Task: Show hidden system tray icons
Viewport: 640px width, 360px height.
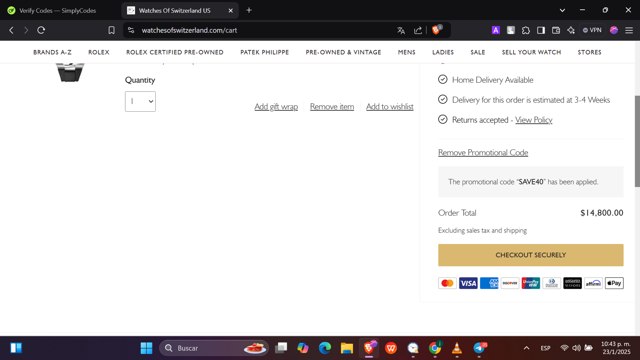Action: pyautogui.click(x=527, y=348)
